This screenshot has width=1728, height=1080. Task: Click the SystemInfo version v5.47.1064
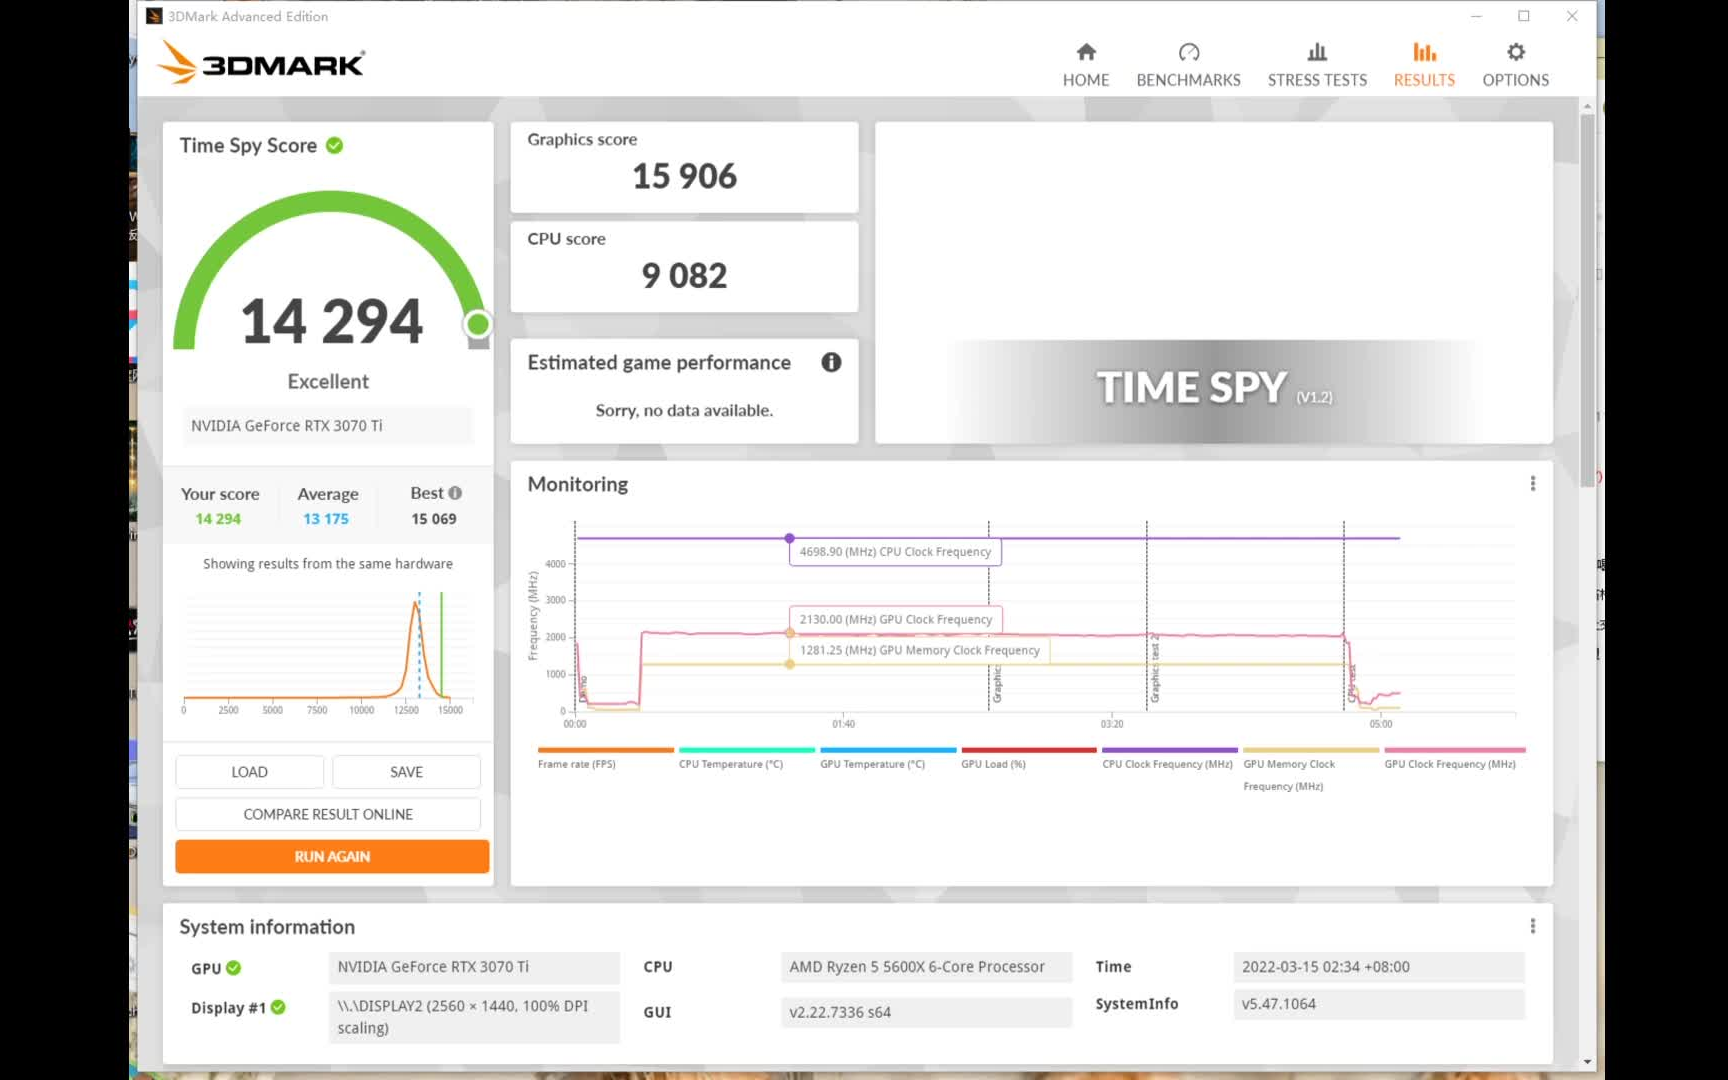tap(1379, 1004)
